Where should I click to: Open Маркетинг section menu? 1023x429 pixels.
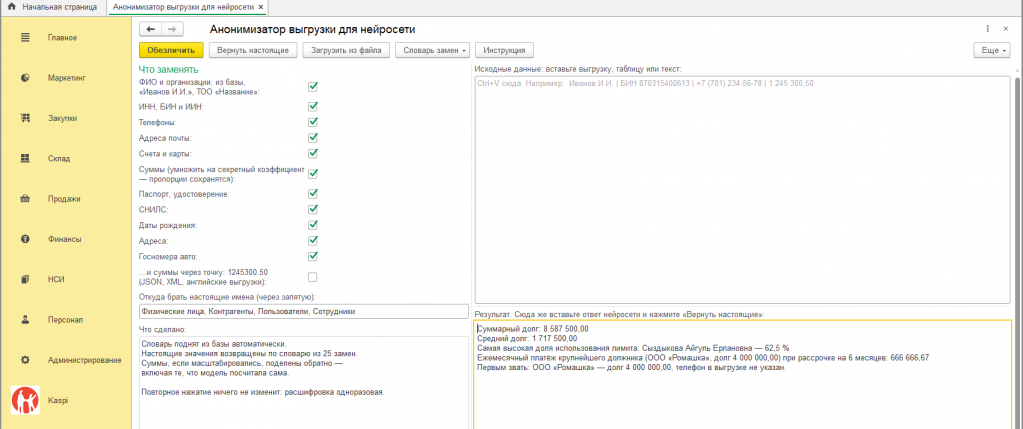pyautogui.click(x=65, y=78)
